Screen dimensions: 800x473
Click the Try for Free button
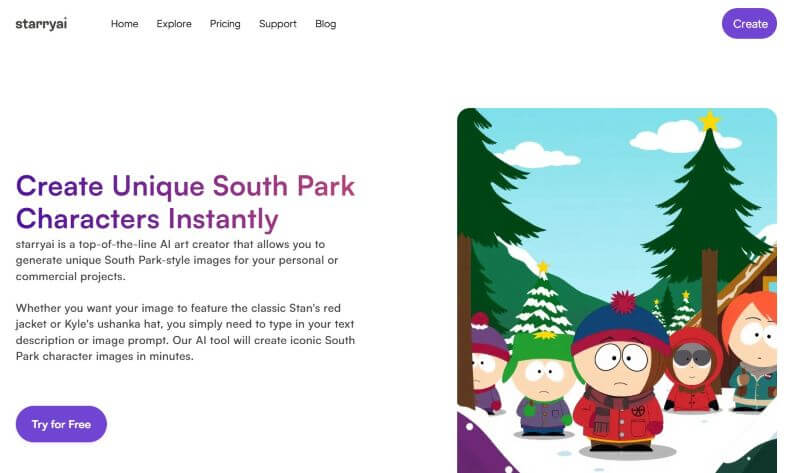coord(61,424)
